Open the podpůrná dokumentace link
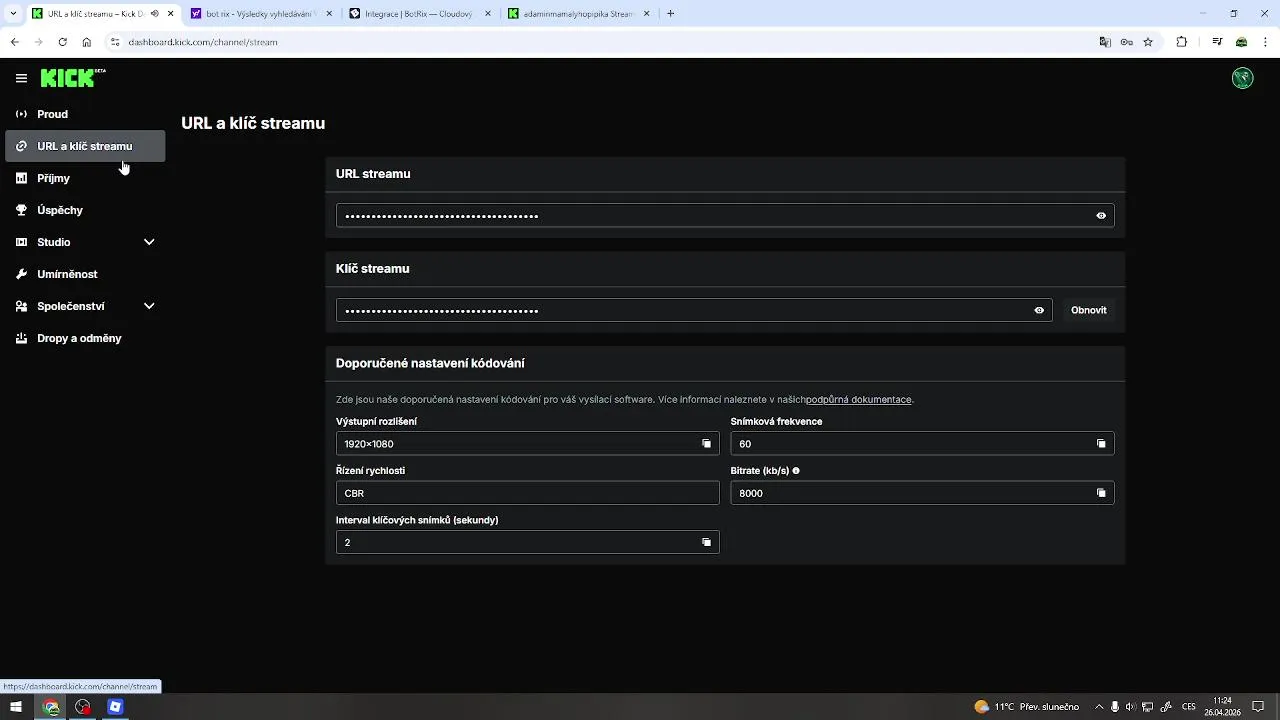The width and height of the screenshot is (1280, 720). tap(859, 400)
